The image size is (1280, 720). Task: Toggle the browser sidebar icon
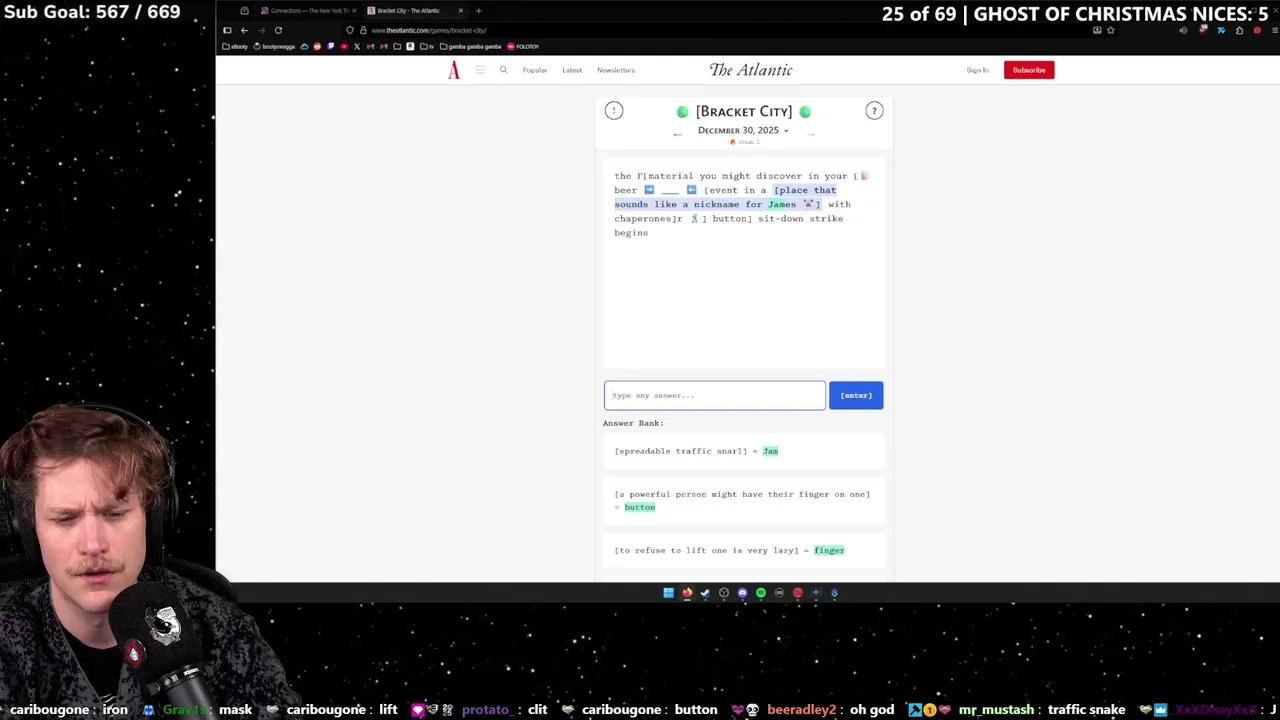click(x=227, y=30)
